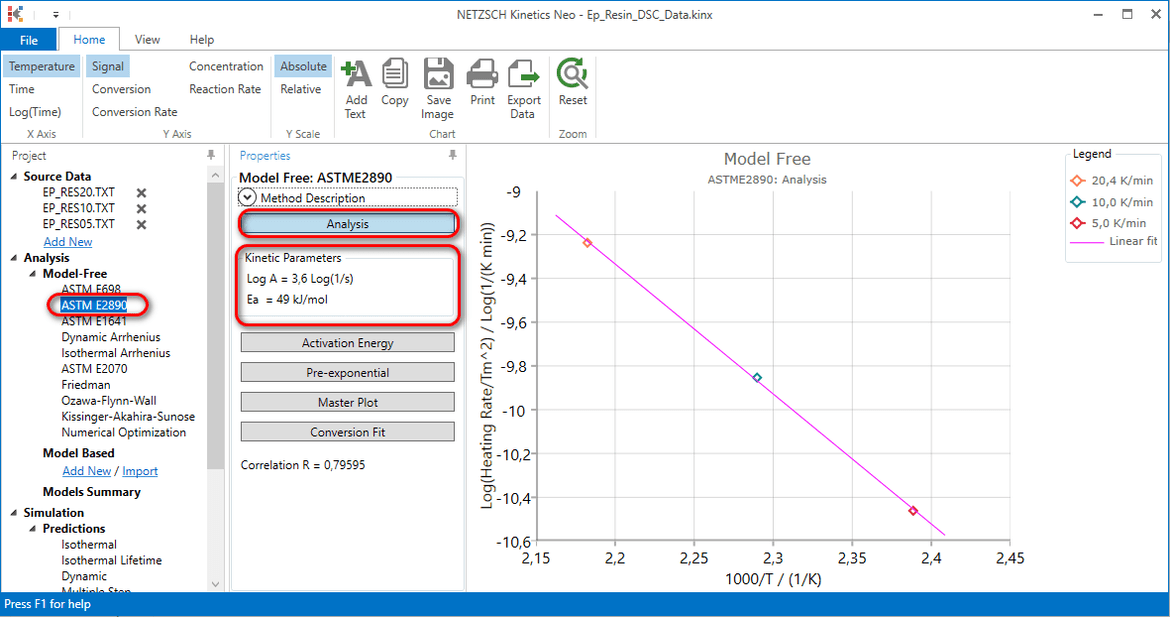Collapse the Predictions tree branch
1170x617 pixels.
click(31, 528)
